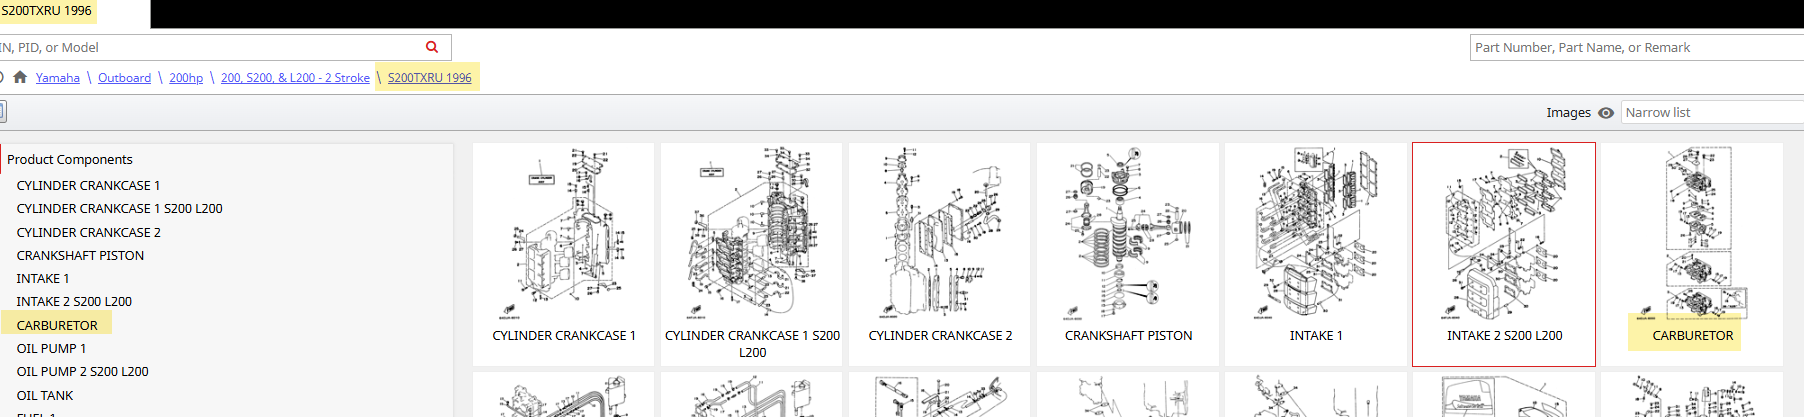
Task: Open CARBURETOR diagram thumbnail
Action: tap(1692, 254)
